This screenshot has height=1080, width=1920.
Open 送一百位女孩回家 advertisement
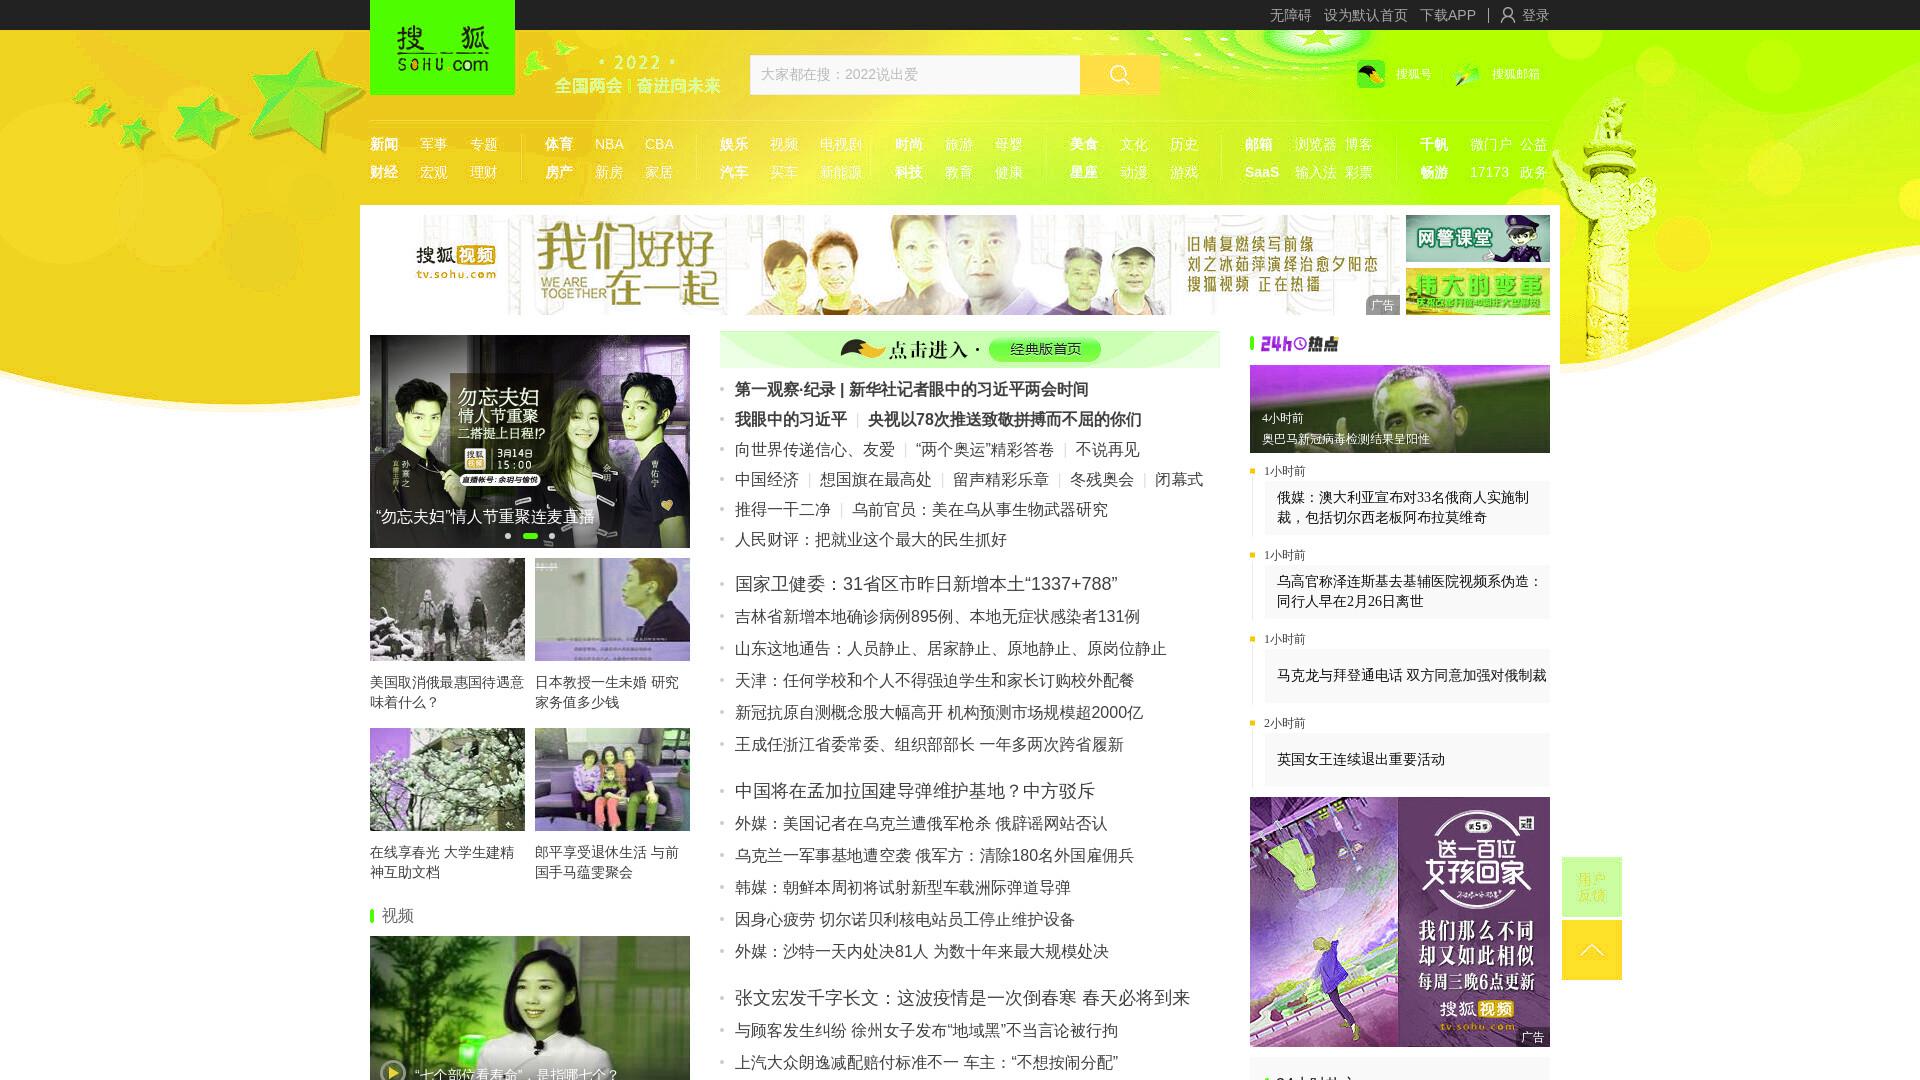1399,921
